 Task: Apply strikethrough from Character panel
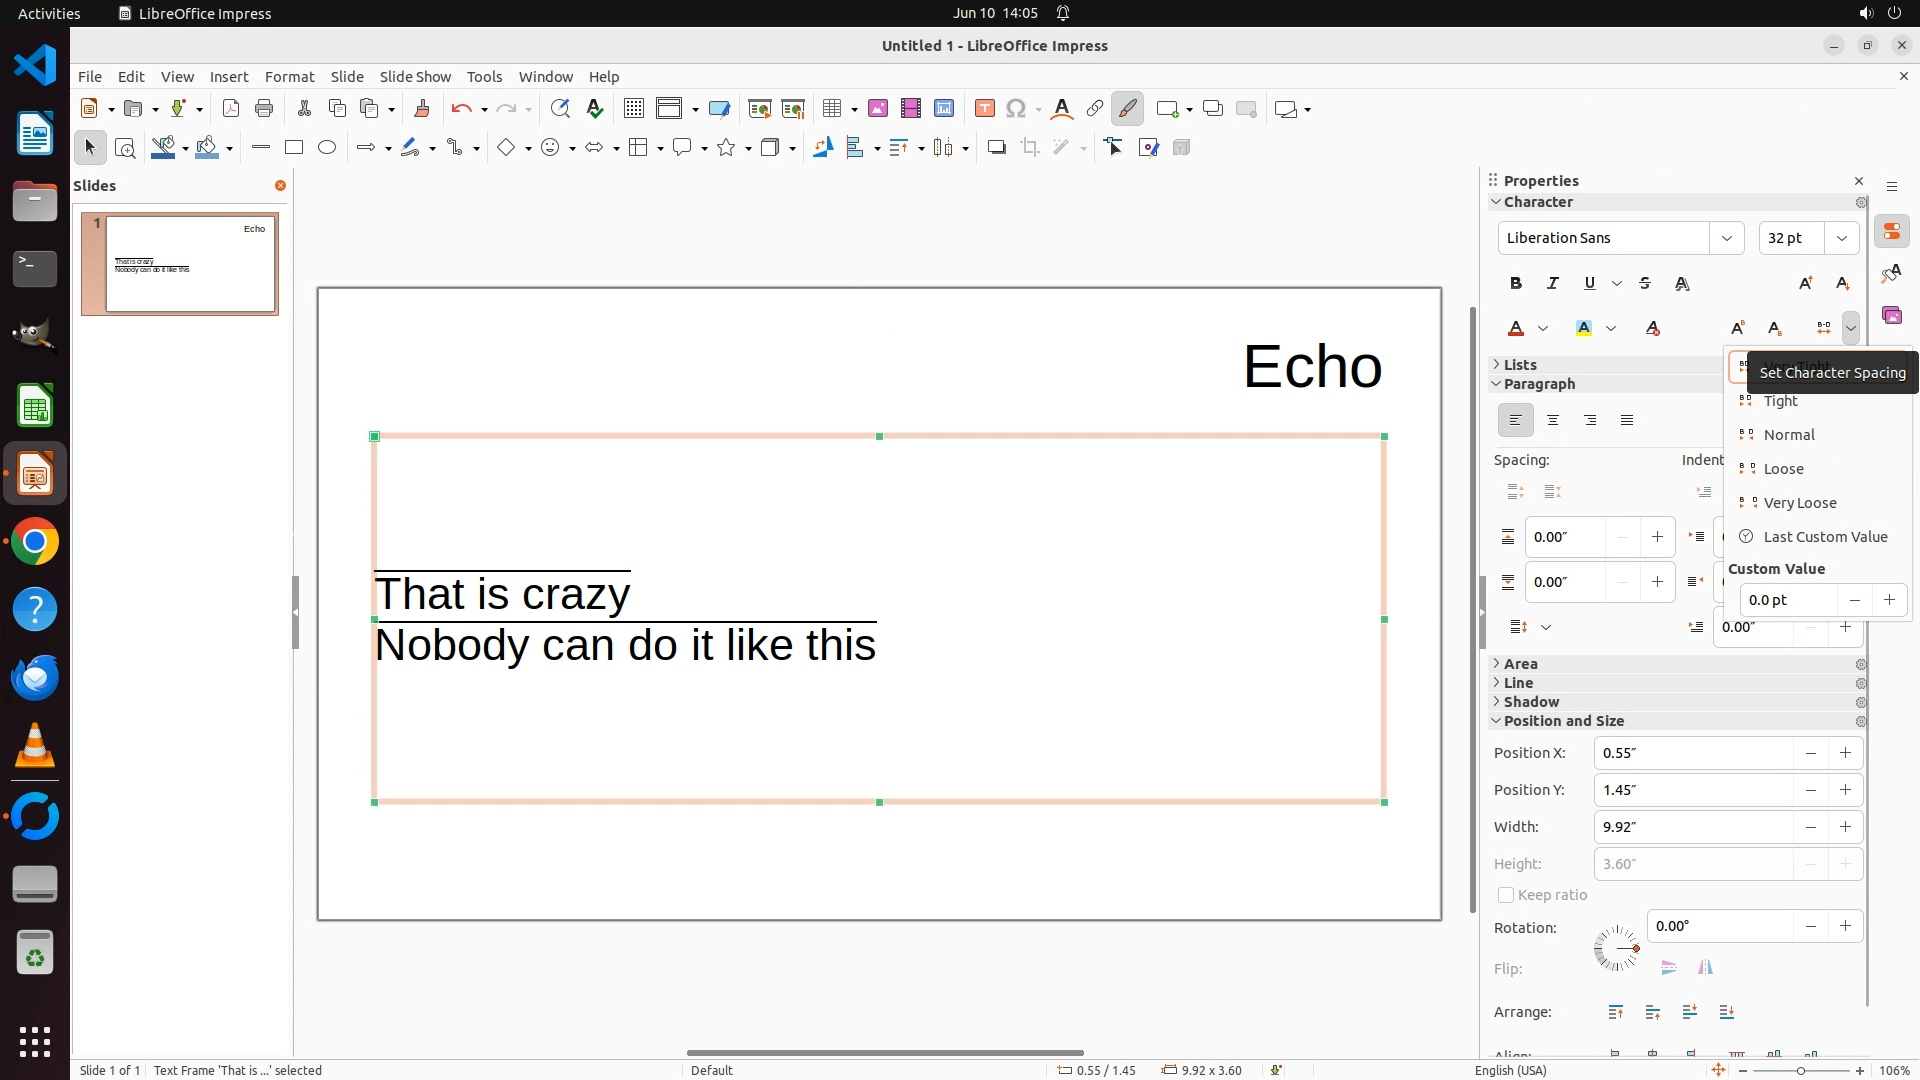click(x=1645, y=284)
